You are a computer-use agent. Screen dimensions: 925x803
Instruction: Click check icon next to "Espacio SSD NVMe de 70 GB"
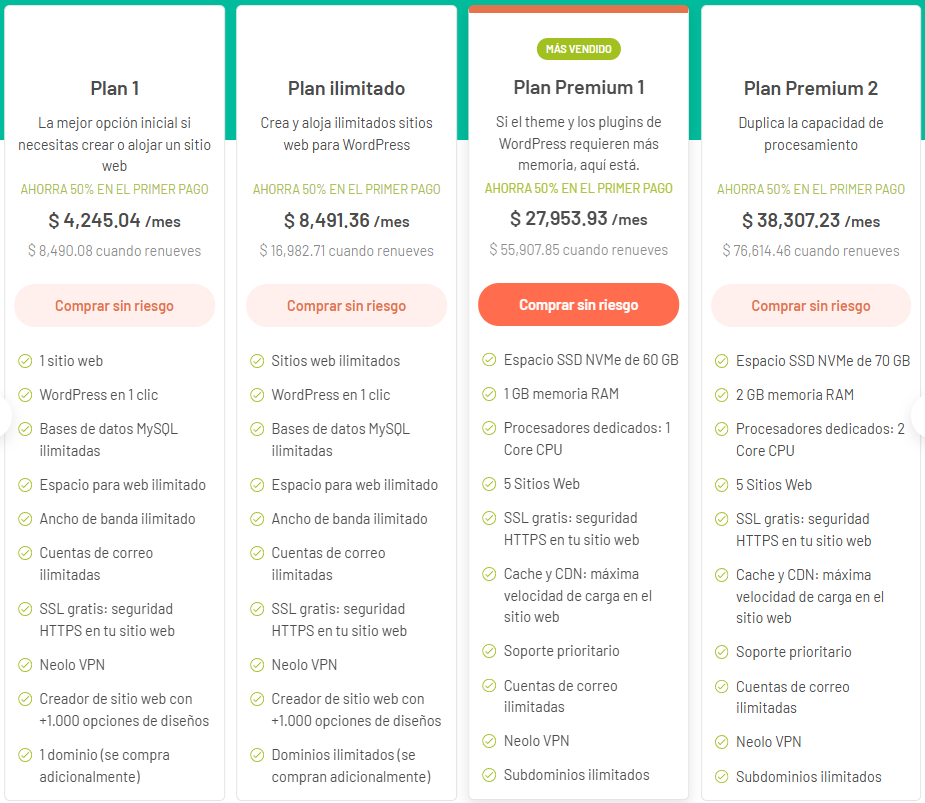[x=721, y=361]
